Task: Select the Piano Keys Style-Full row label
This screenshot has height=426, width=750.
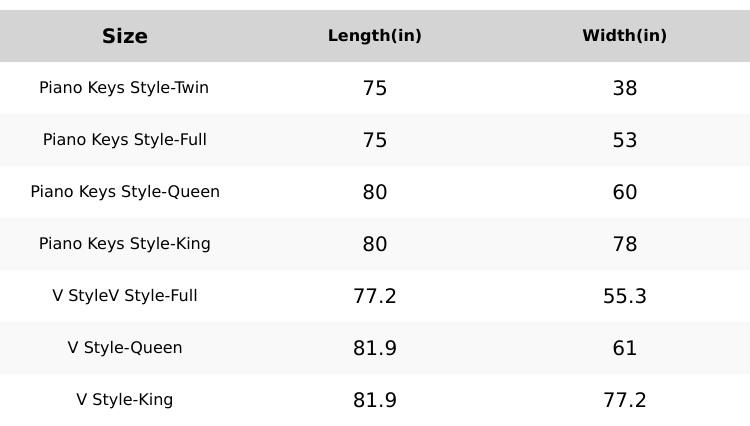Action: click(x=125, y=140)
